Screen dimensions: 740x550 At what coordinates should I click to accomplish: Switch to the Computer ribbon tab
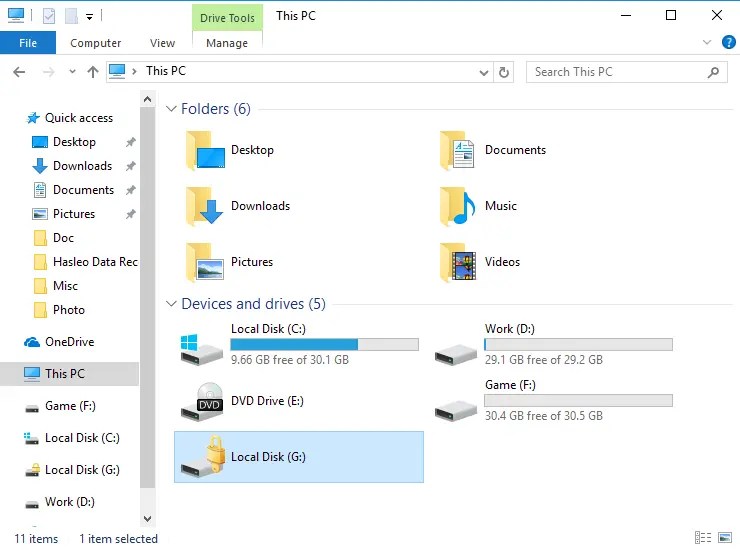95,43
